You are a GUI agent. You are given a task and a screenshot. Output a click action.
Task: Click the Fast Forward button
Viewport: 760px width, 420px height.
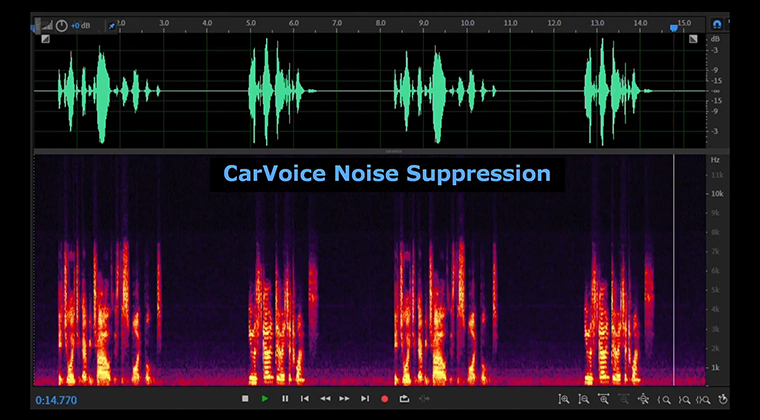point(345,399)
